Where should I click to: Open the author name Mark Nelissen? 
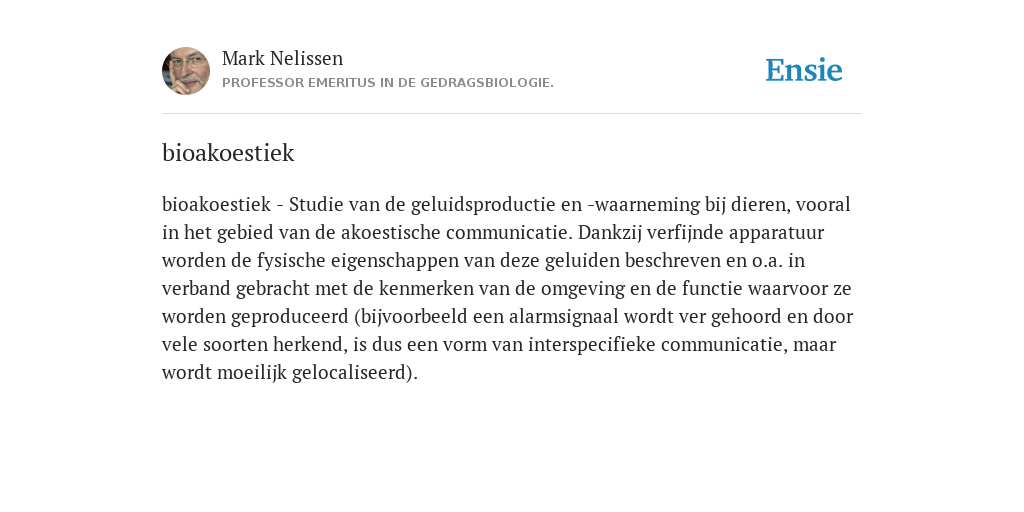[282, 58]
